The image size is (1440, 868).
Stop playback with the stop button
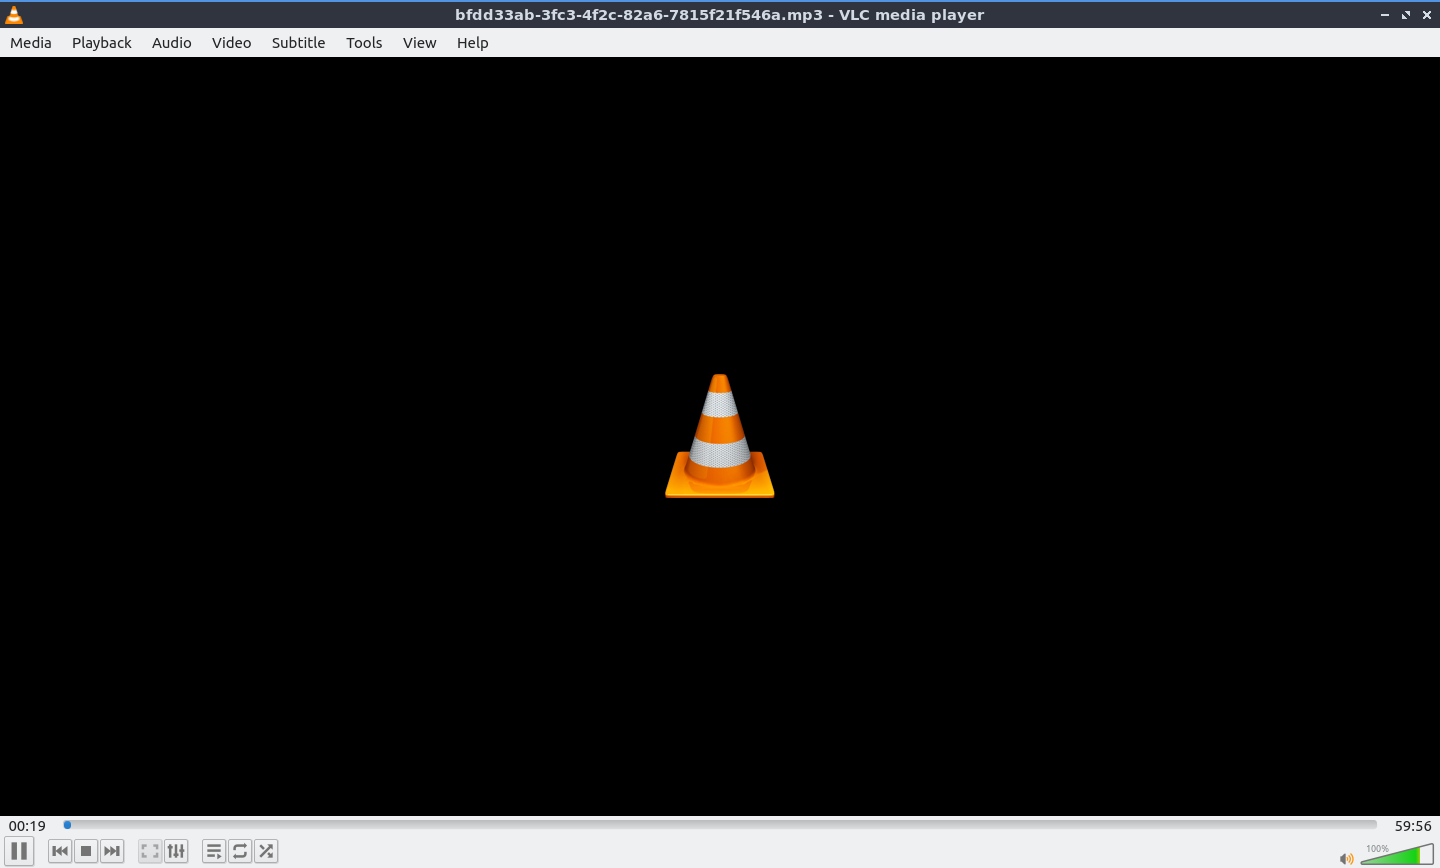[86, 851]
